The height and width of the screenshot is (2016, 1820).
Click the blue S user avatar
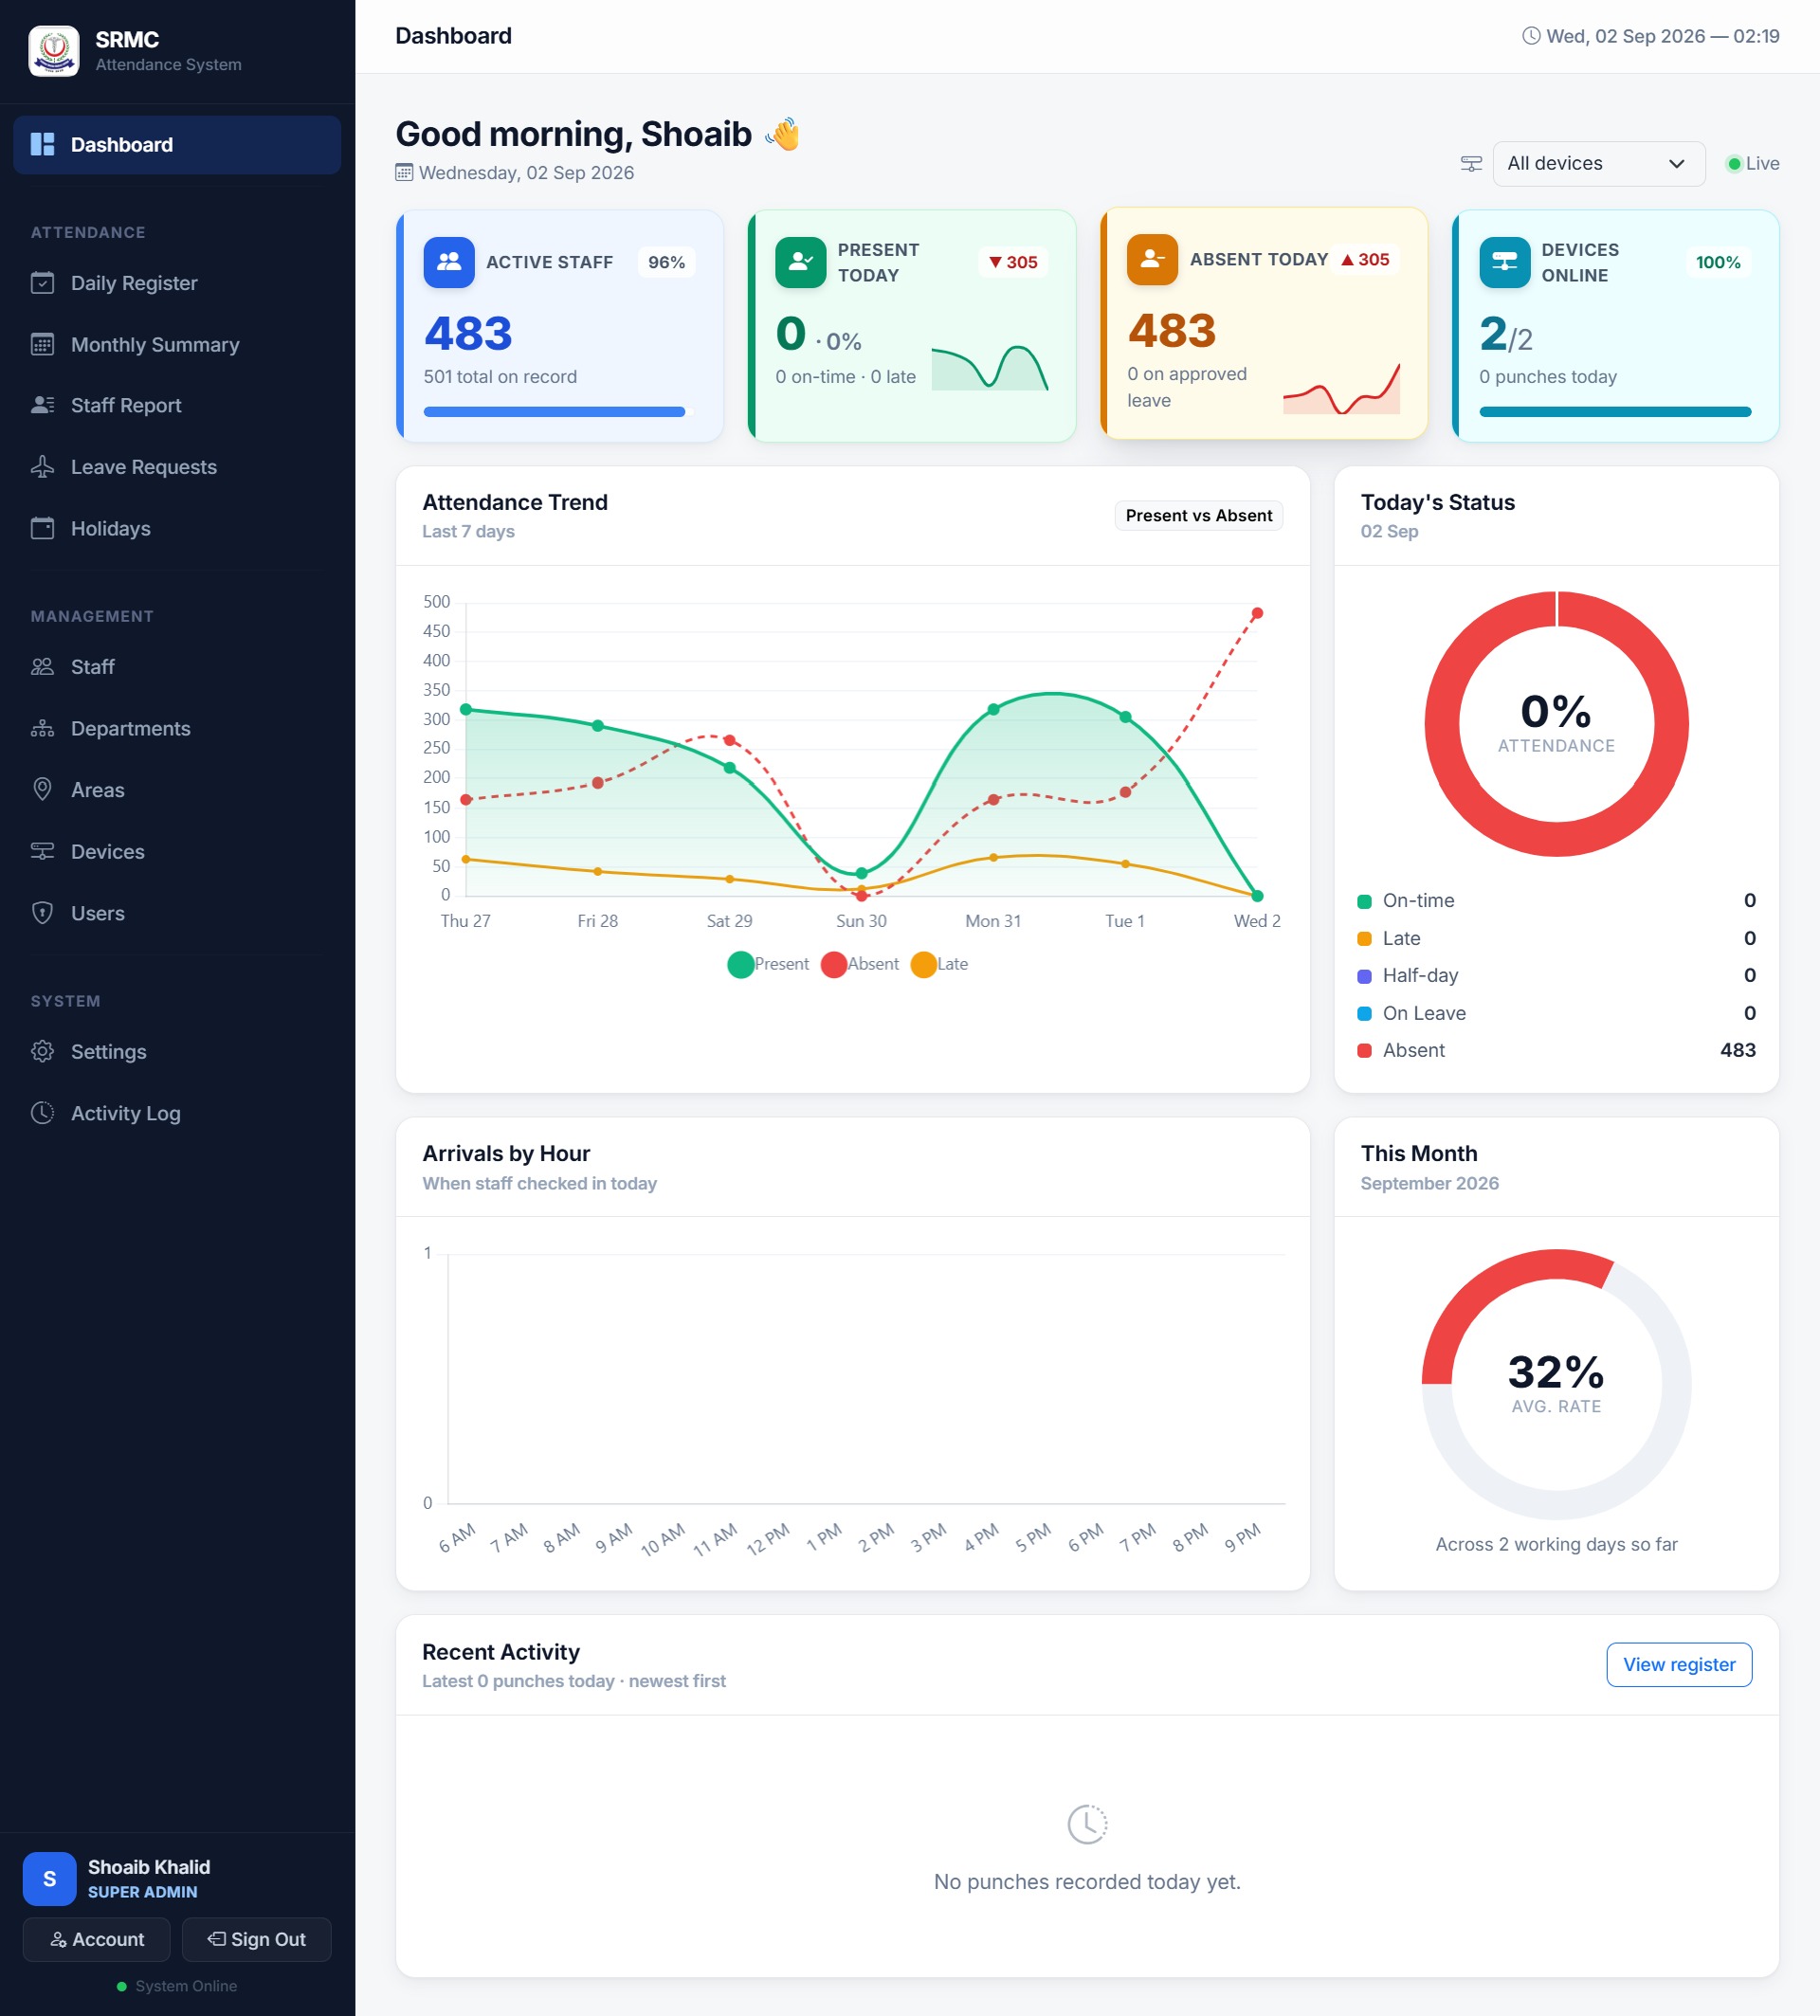click(50, 1879)
